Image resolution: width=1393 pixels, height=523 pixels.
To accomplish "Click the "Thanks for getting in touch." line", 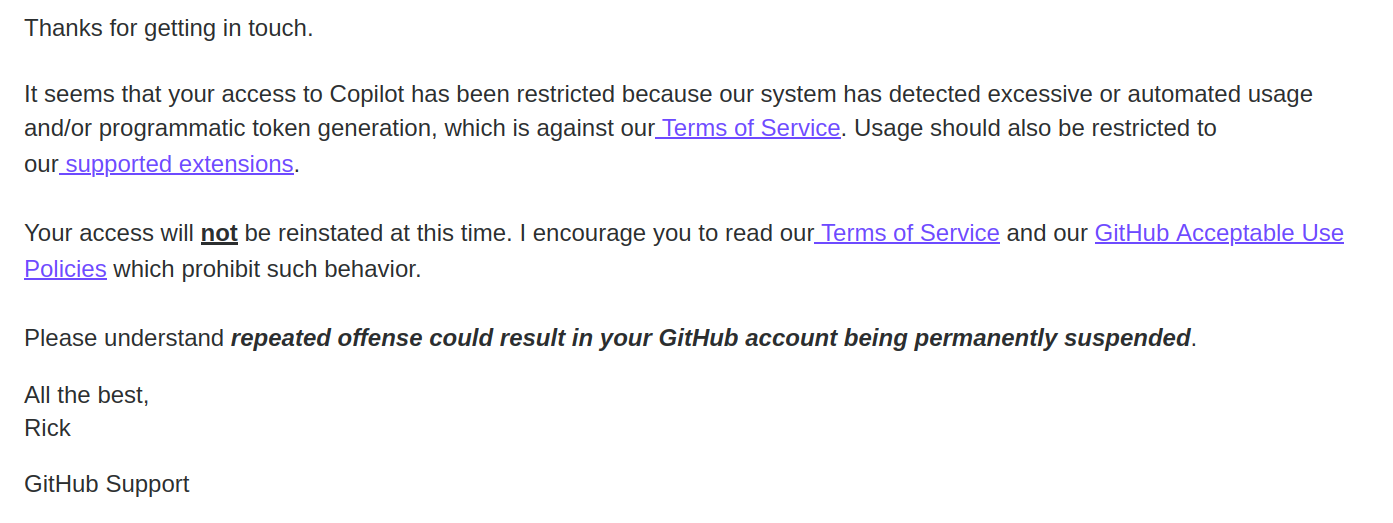I will pos(169,28).
